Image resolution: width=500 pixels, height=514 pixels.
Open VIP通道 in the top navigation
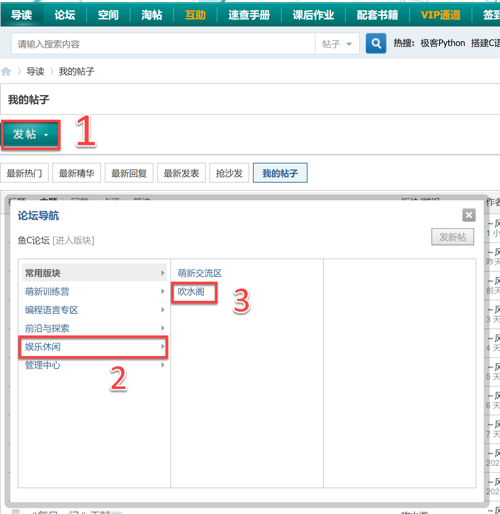(x=441, y=15)
